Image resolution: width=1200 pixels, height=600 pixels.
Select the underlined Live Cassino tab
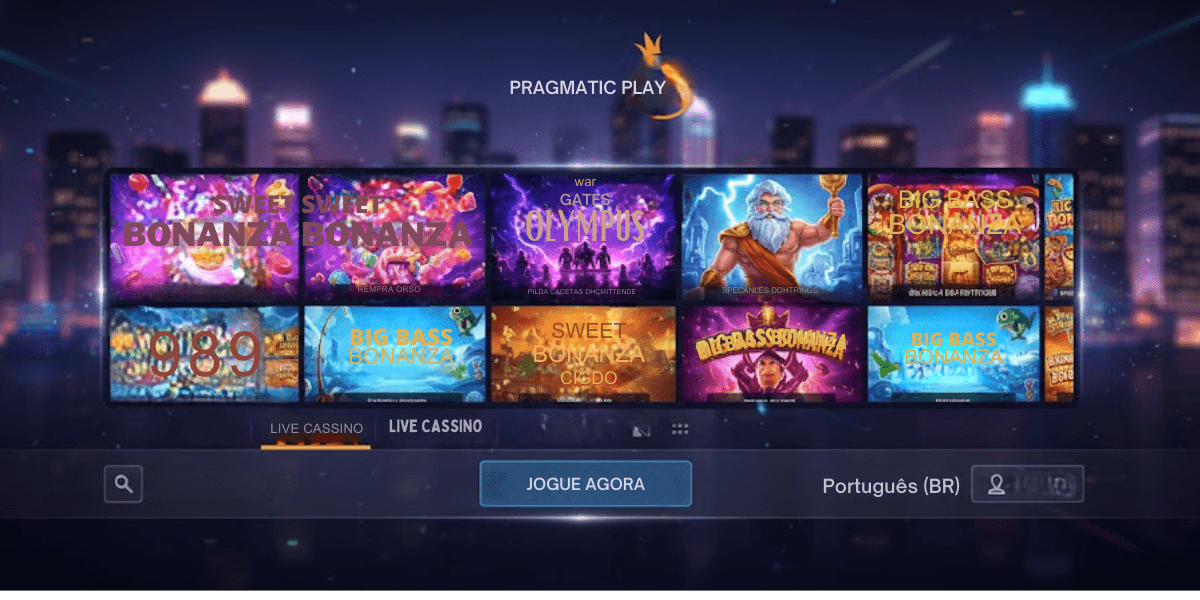[316, 428]
